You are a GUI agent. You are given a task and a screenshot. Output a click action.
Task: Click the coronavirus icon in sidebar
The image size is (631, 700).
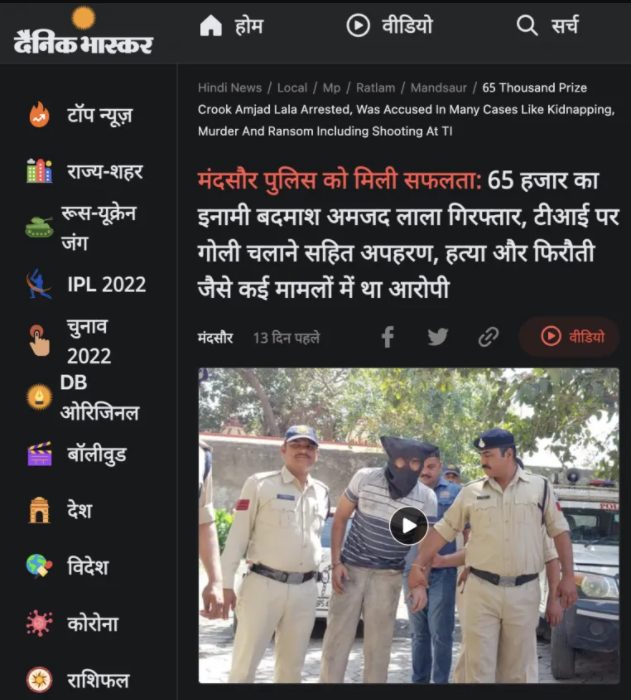tap(39, 623)
